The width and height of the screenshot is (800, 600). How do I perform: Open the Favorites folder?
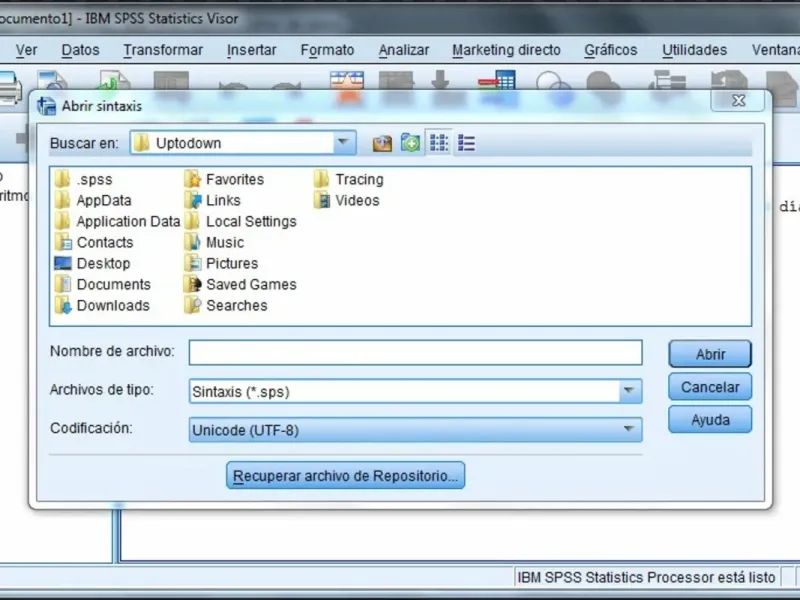224,180
